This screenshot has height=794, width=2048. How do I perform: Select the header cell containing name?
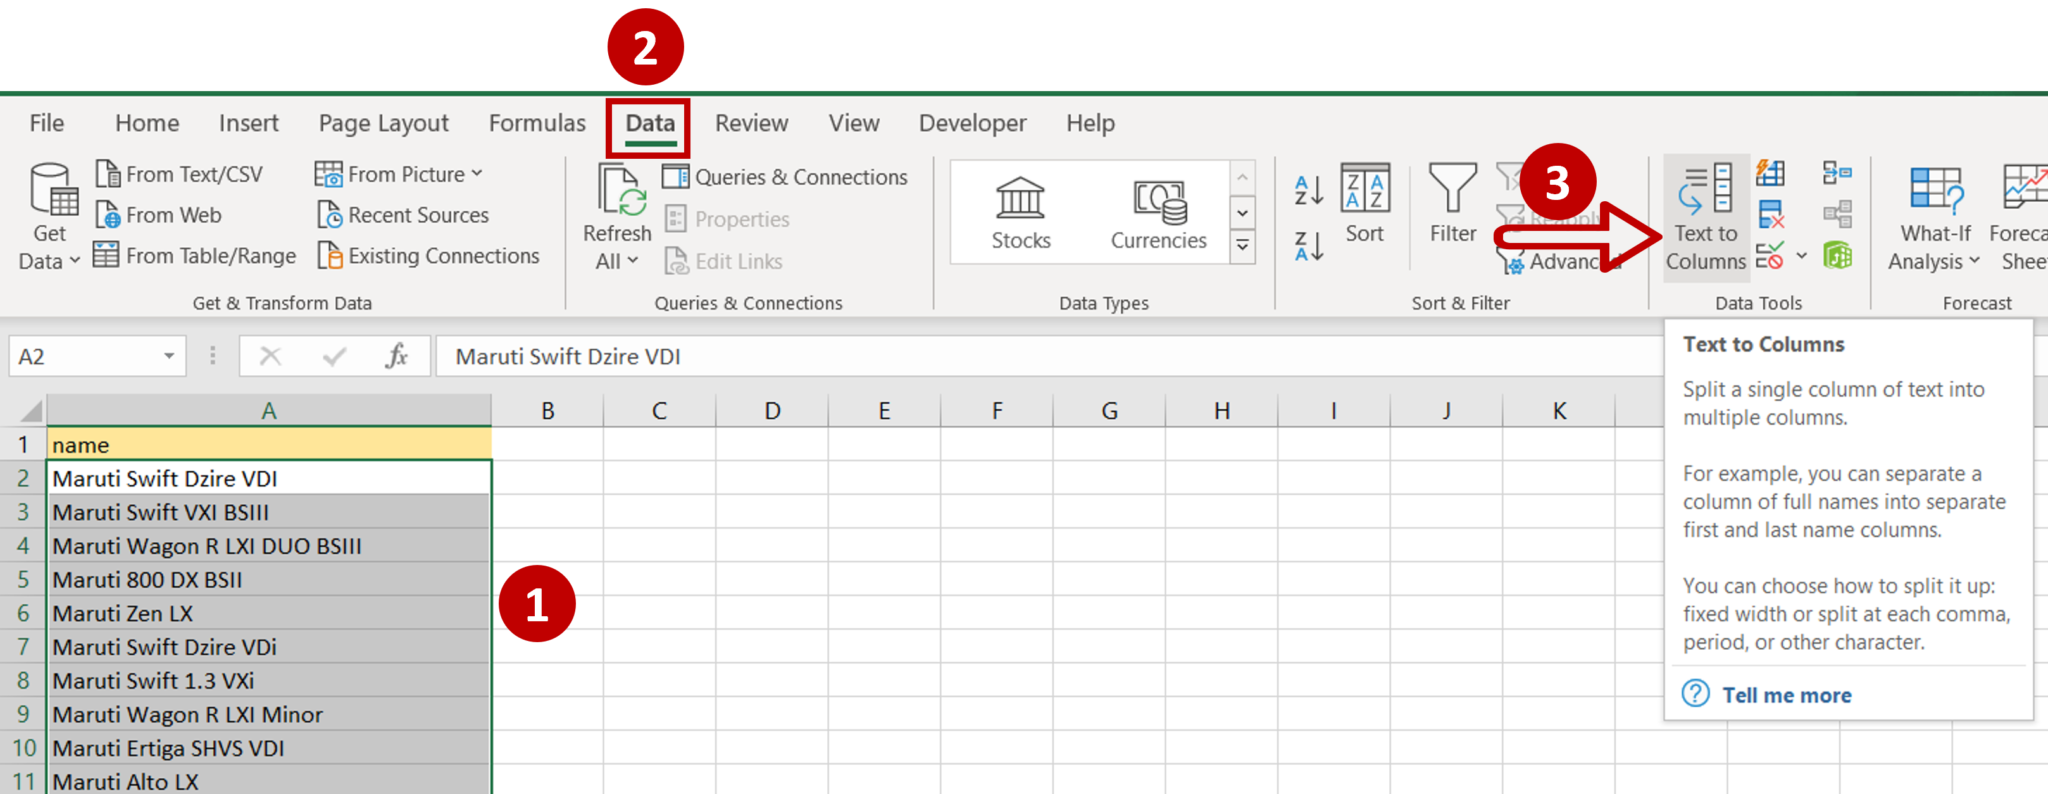coord(269,444)
